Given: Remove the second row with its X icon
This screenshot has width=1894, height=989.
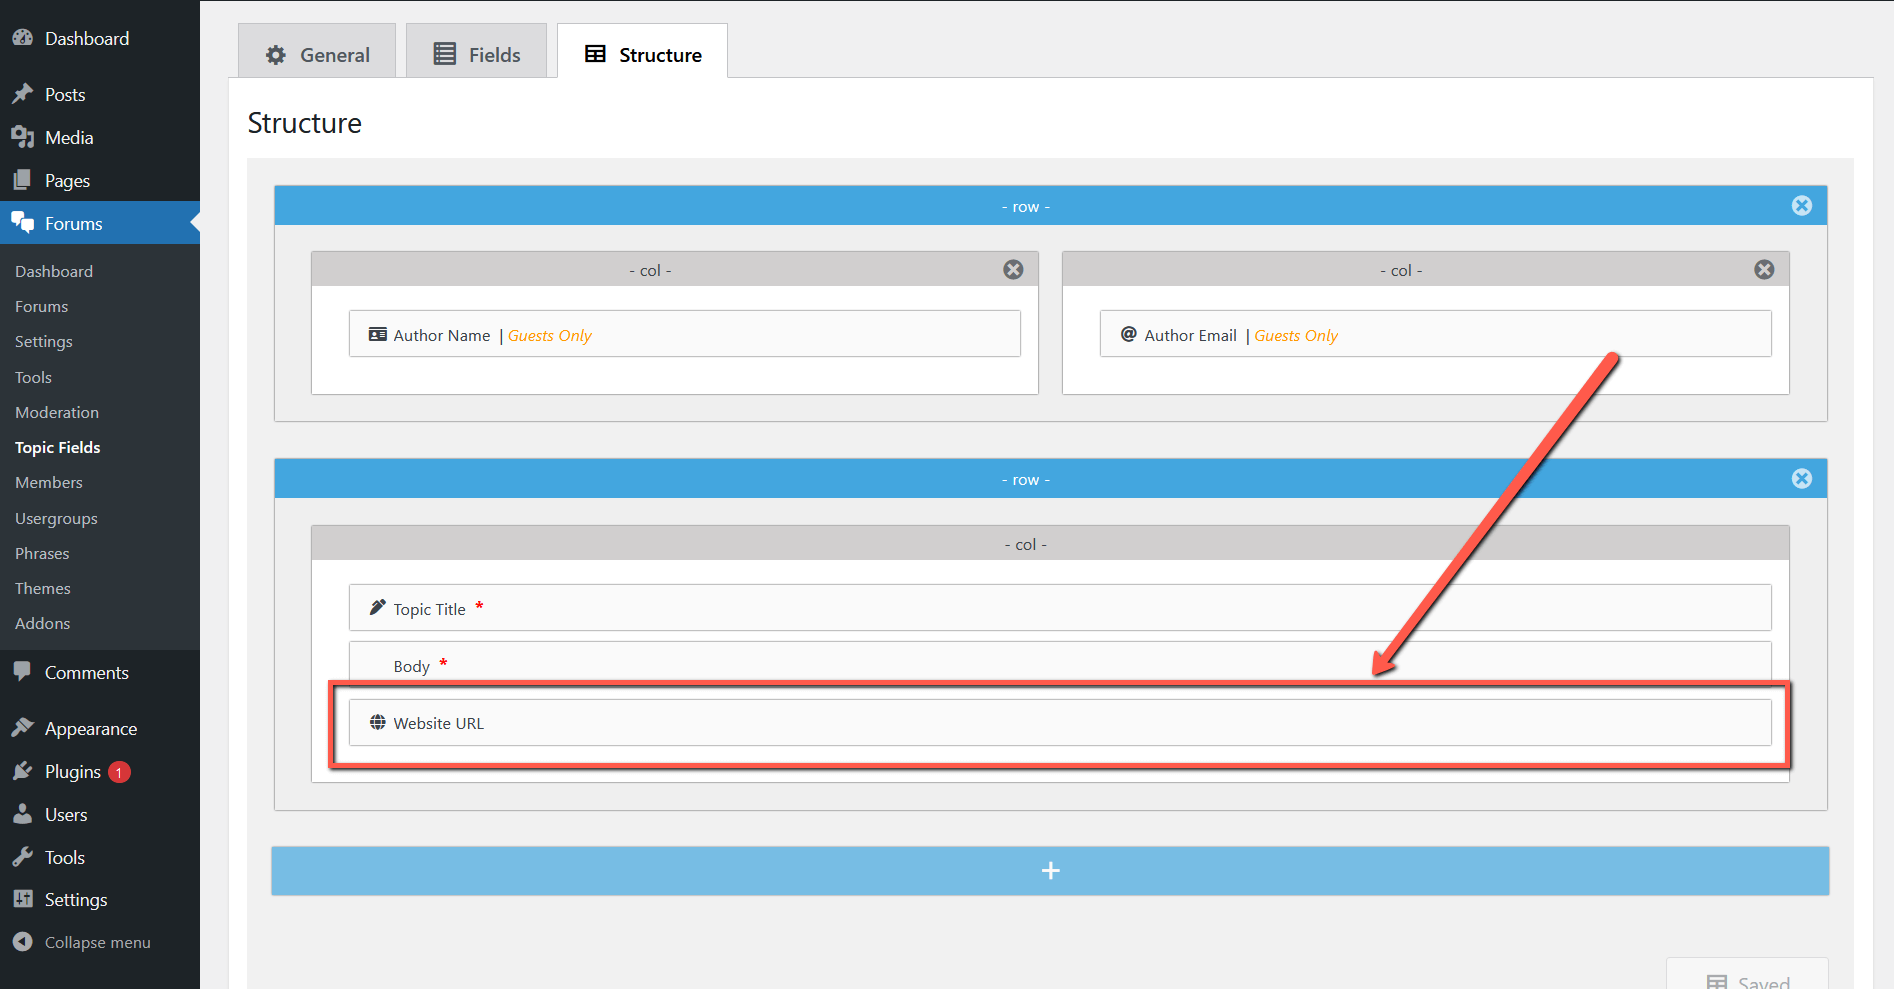Looking at the screenshot, I should pyautogui.click(x=1801, y=479).
